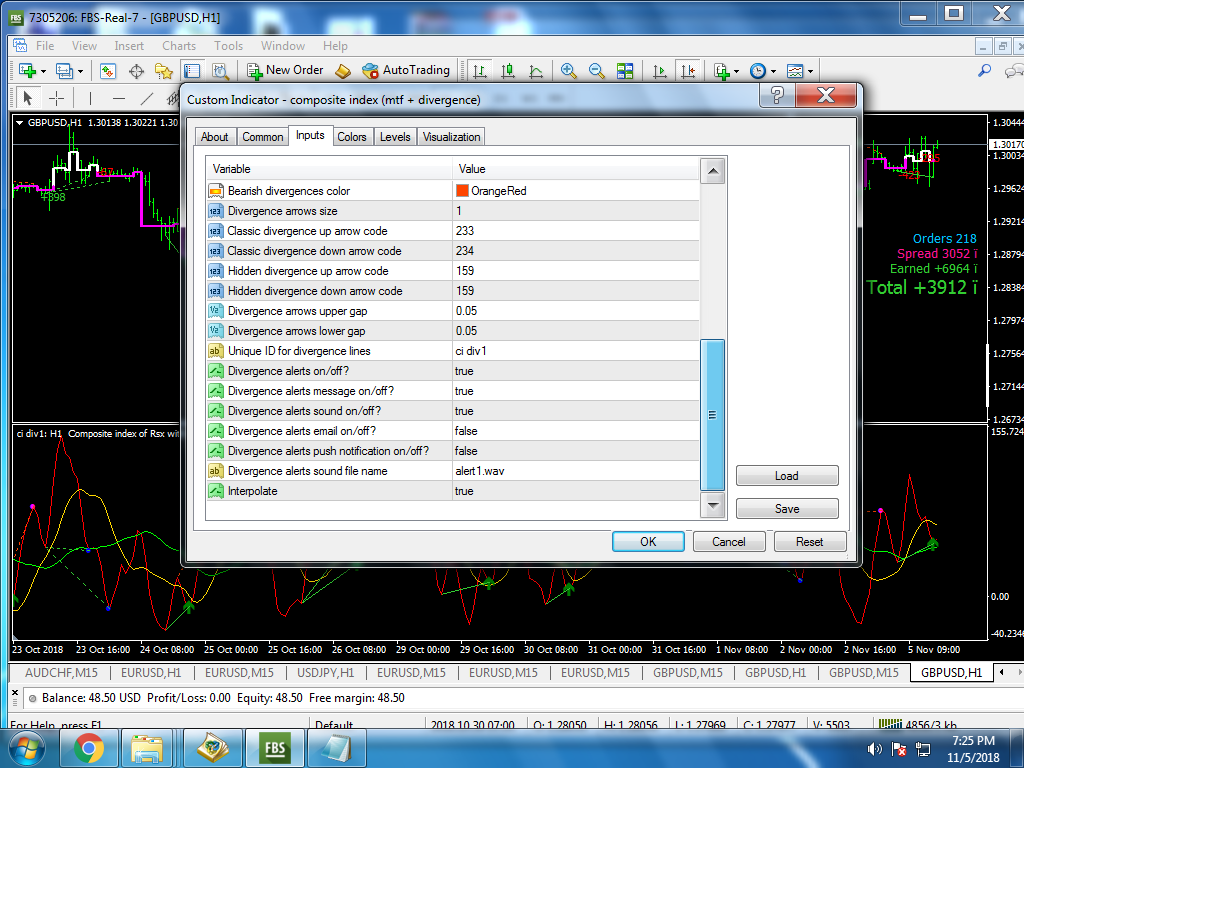Expand the New Chart dropdown arrow
This screenshot has width=1228, height=920.
[43, 72]
